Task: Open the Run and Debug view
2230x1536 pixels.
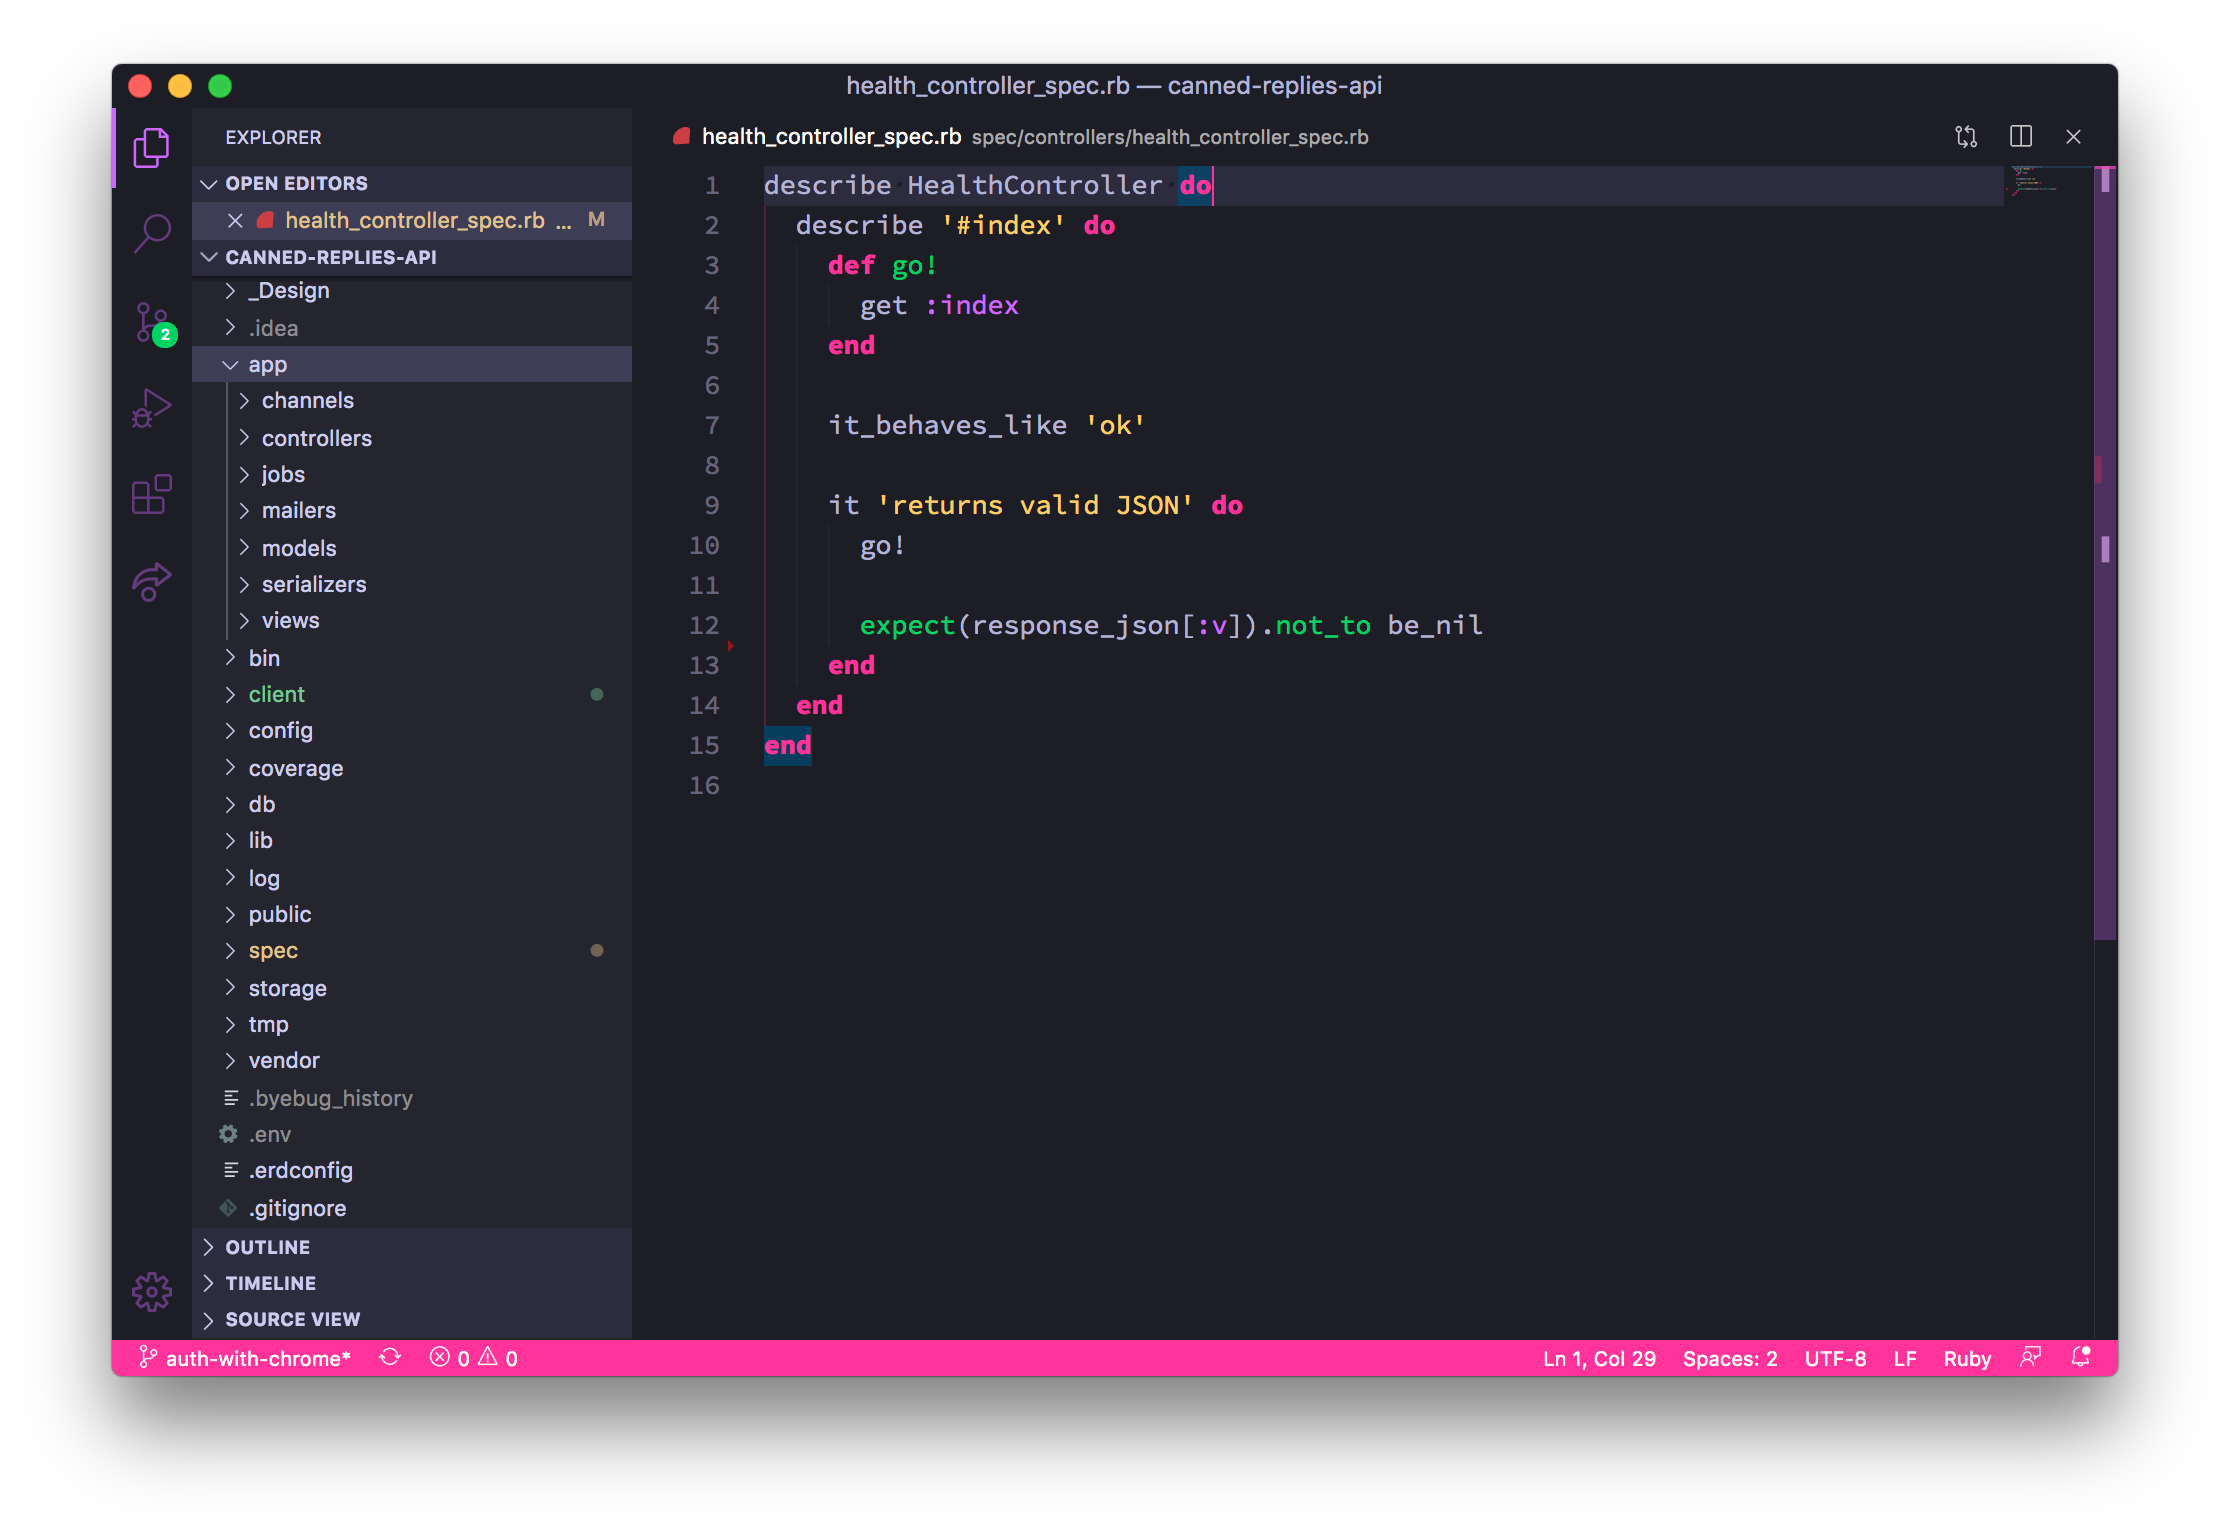Action: coord(152,408)
